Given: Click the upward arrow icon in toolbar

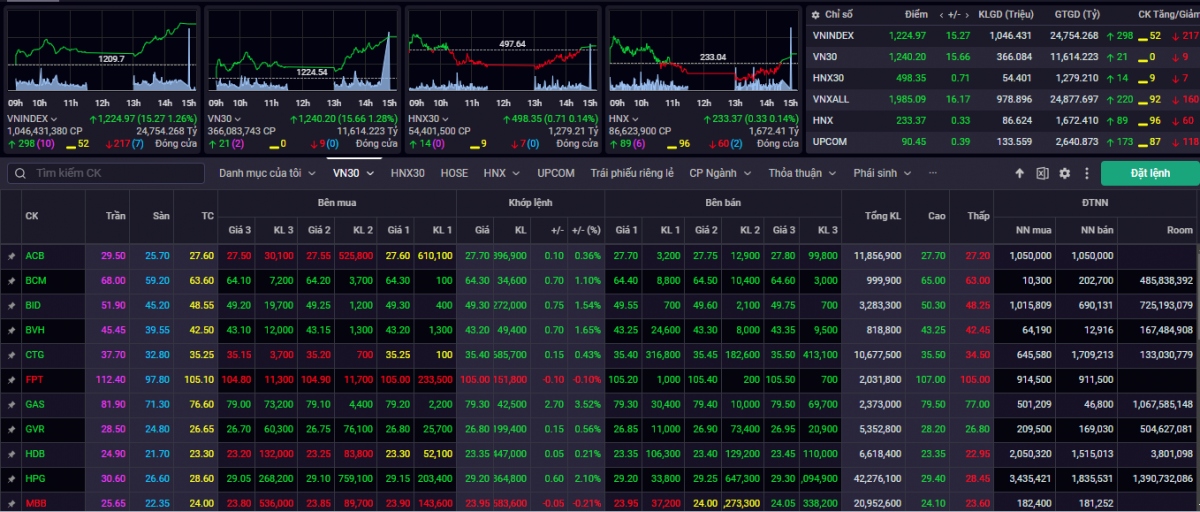Looking at the screenshot, I should click(x=1019, y=173).
